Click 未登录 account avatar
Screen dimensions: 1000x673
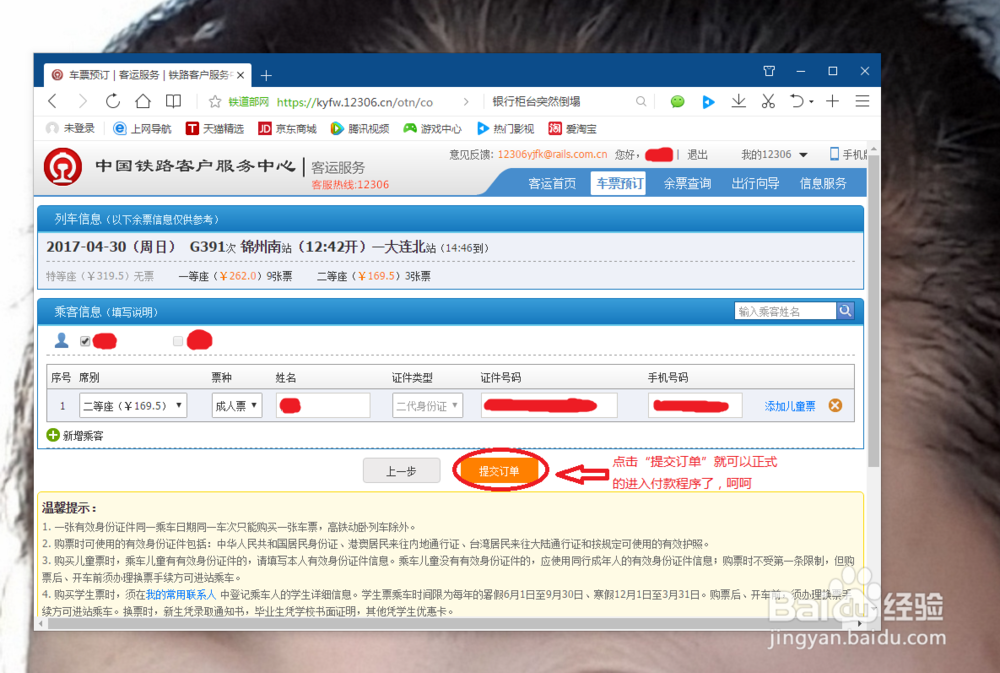(52, 128)
